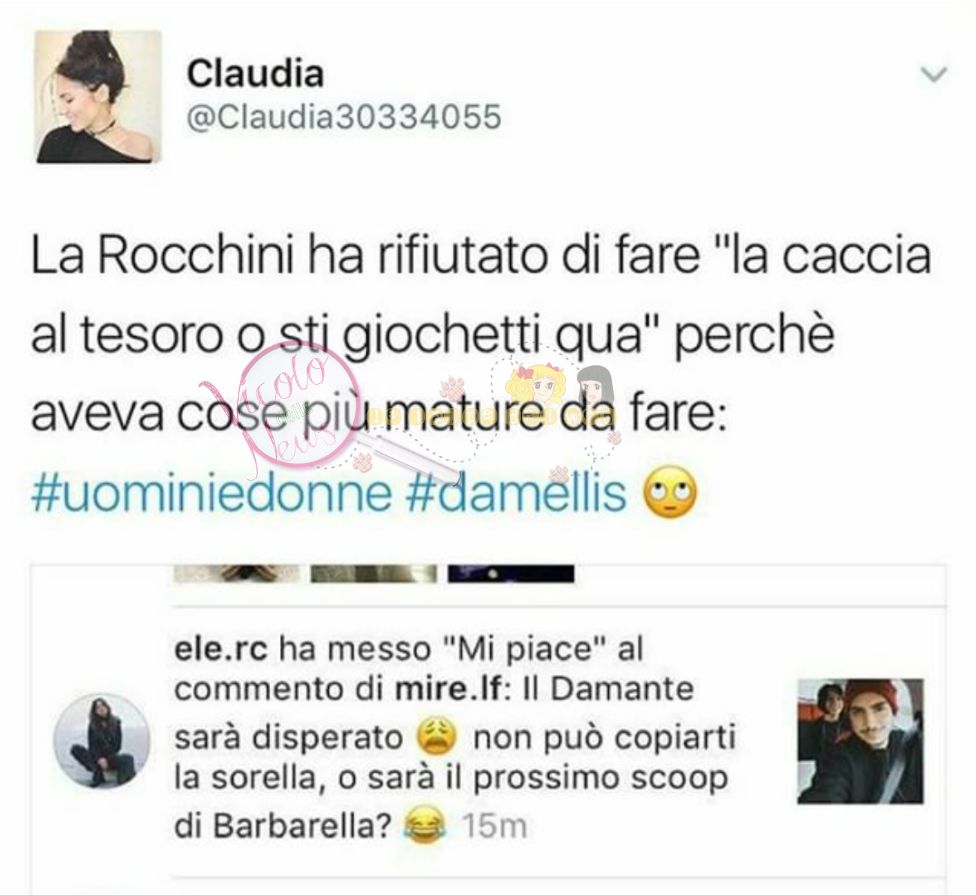Click the 15m timestamp

494,827
